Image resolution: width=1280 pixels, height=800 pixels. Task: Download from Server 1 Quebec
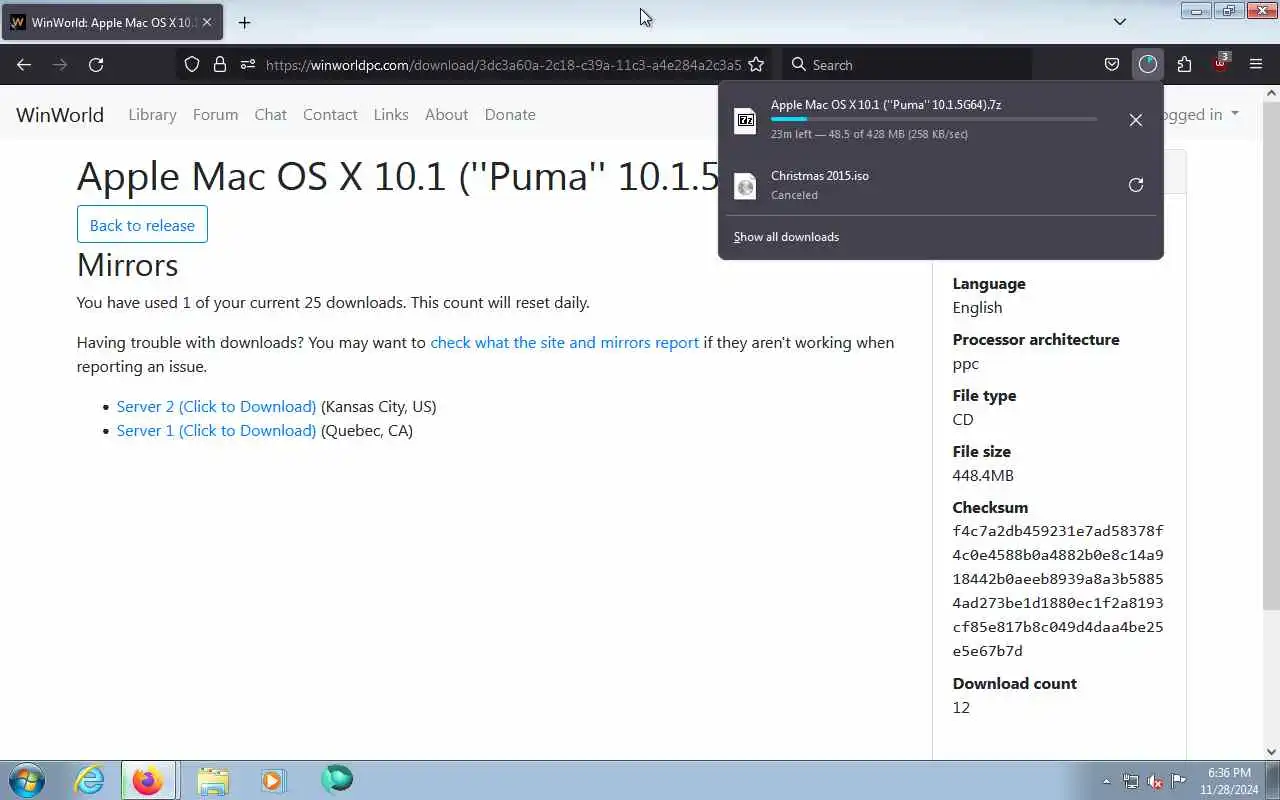coord(216,430)
